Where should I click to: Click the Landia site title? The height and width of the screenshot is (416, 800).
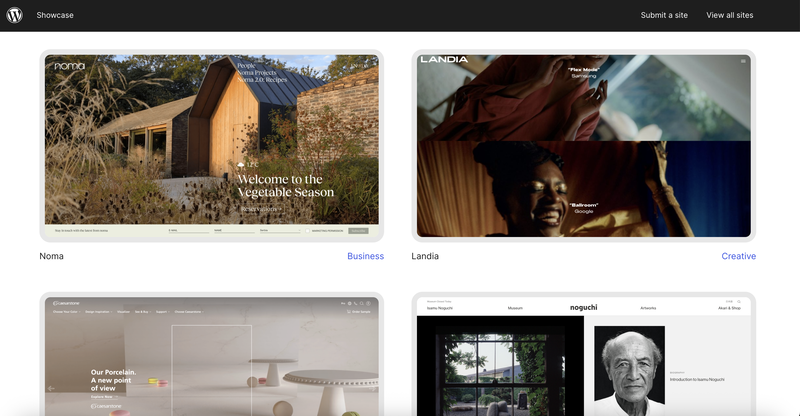(x=425, y=256)
